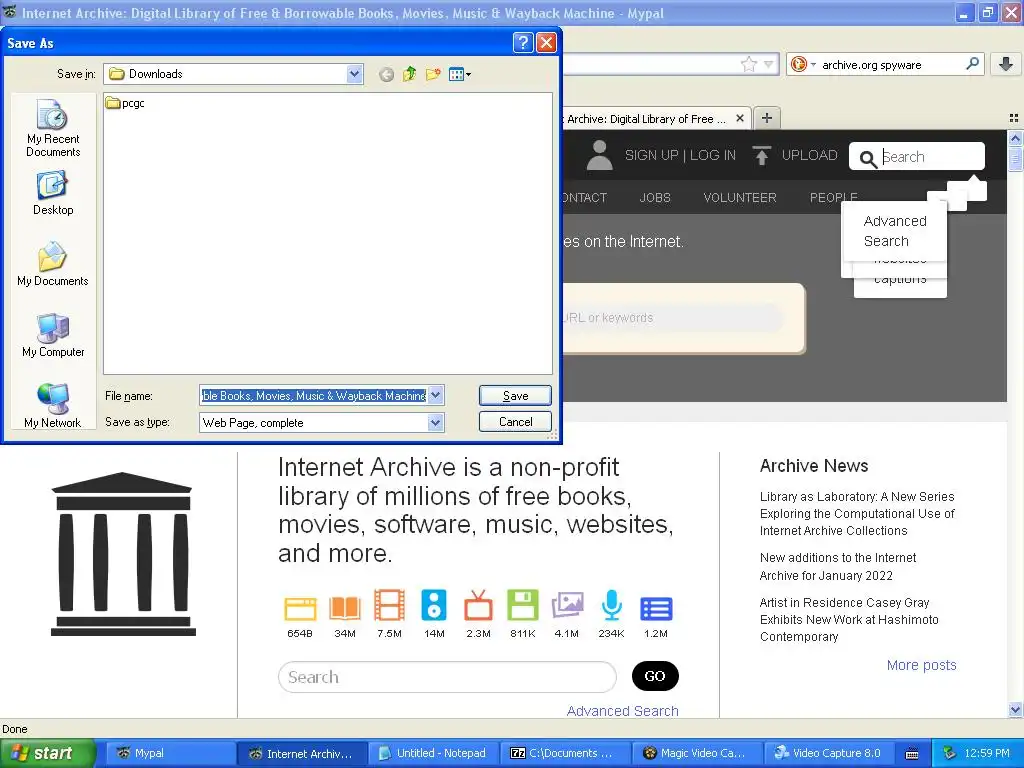Image resolution: width=1024 pixels, height=768 pixels.
Task: Click the upload arrow icon
Action: pos(761,155)
